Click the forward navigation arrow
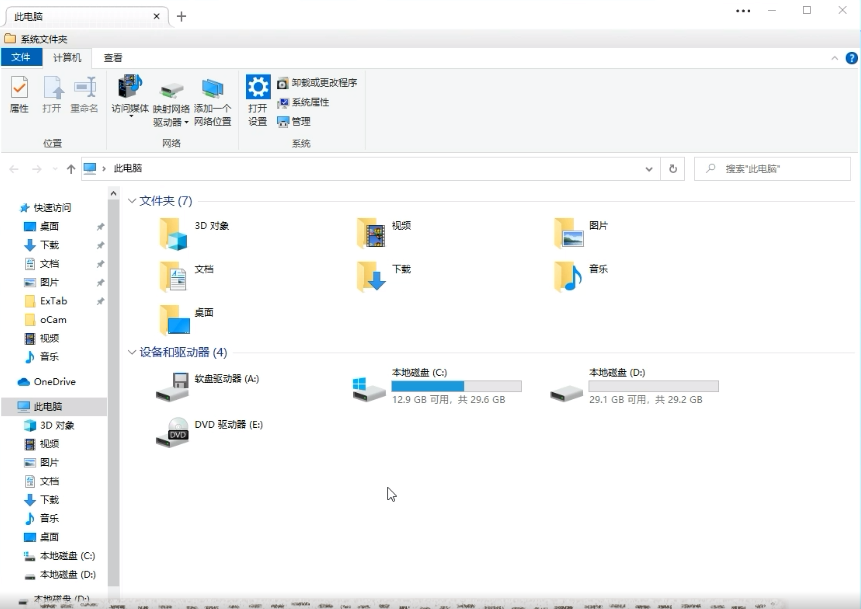 37,169
